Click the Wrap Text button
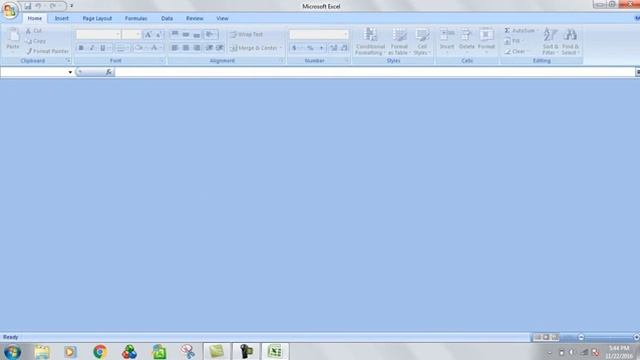The image size is (640, 360). 247,35
